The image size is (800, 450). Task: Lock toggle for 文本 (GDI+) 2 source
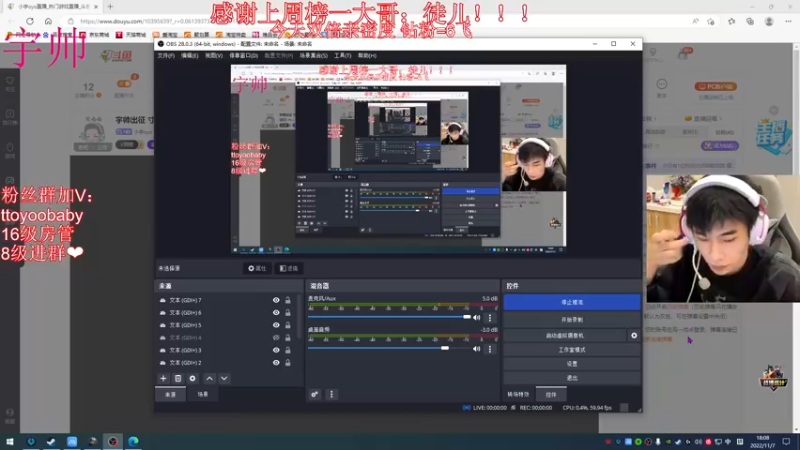point(288,363)
